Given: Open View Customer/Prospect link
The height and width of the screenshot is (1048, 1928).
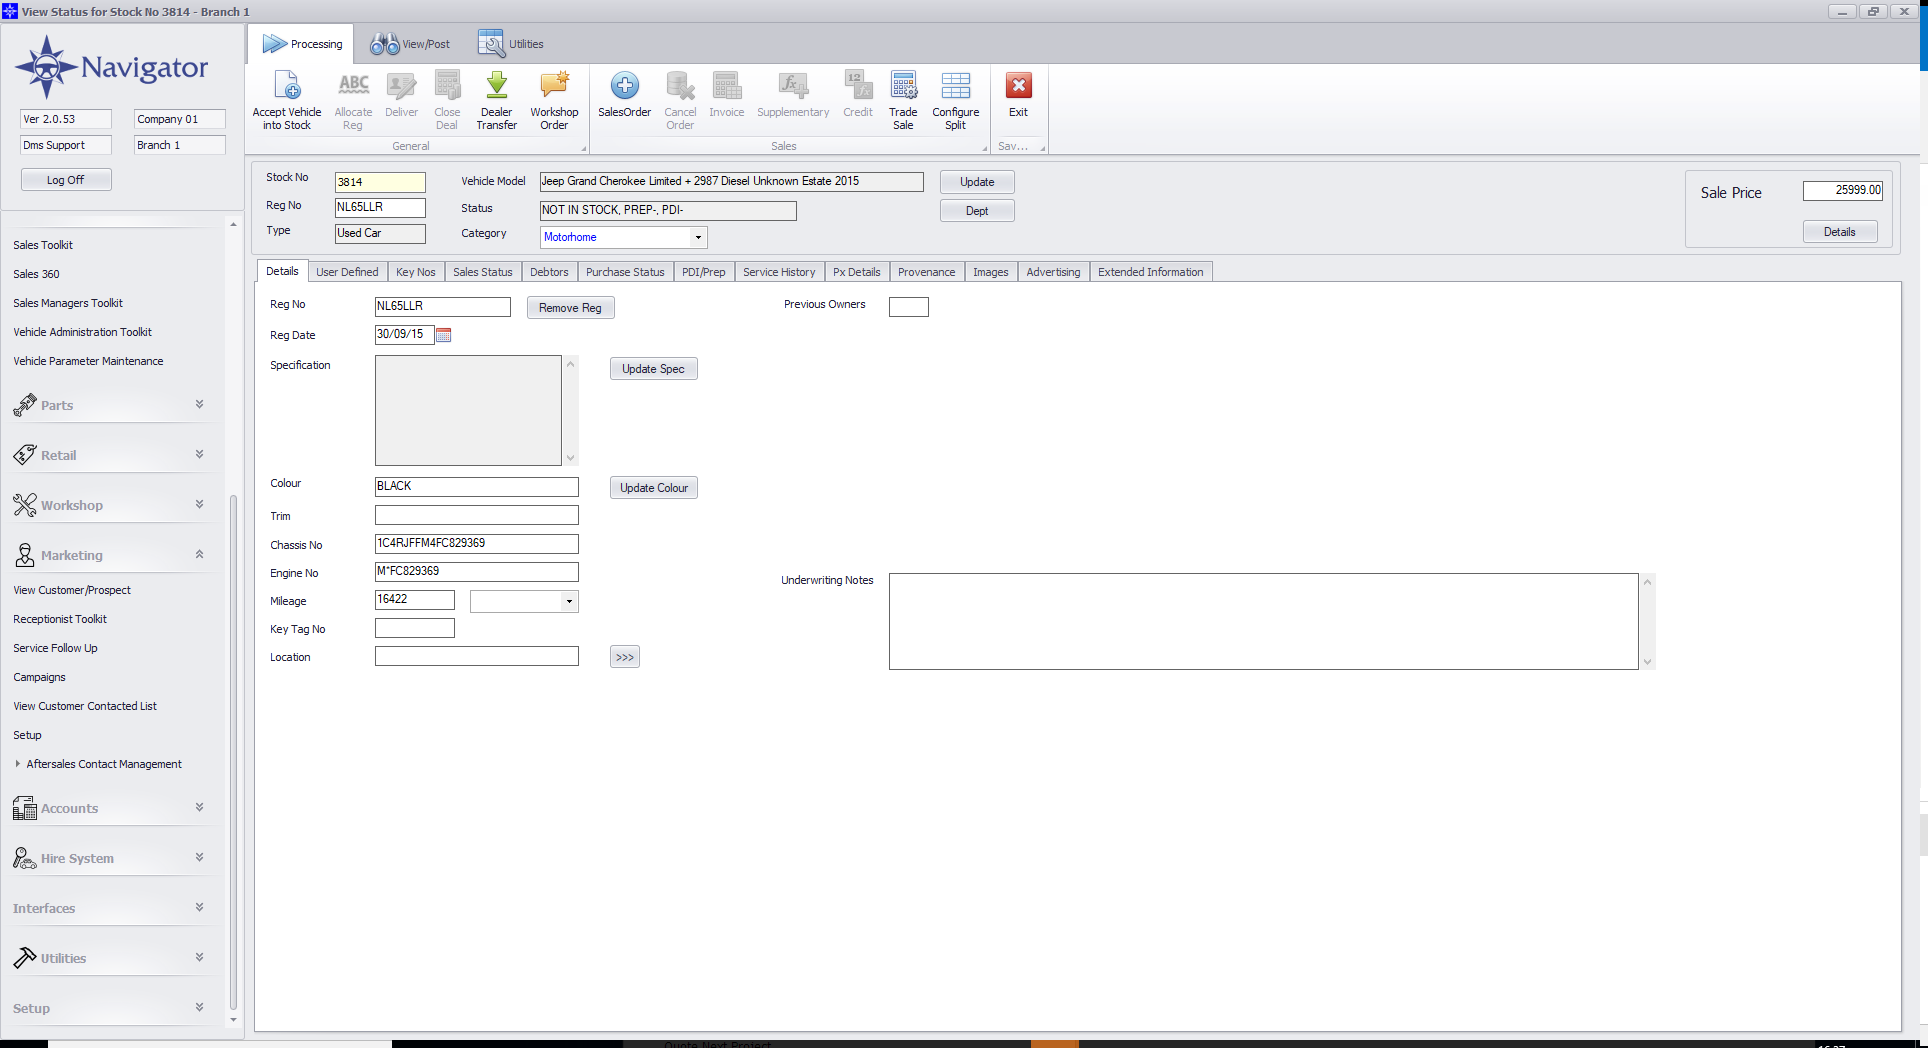Looking at the screenshot, I should [x=72, y=590].
